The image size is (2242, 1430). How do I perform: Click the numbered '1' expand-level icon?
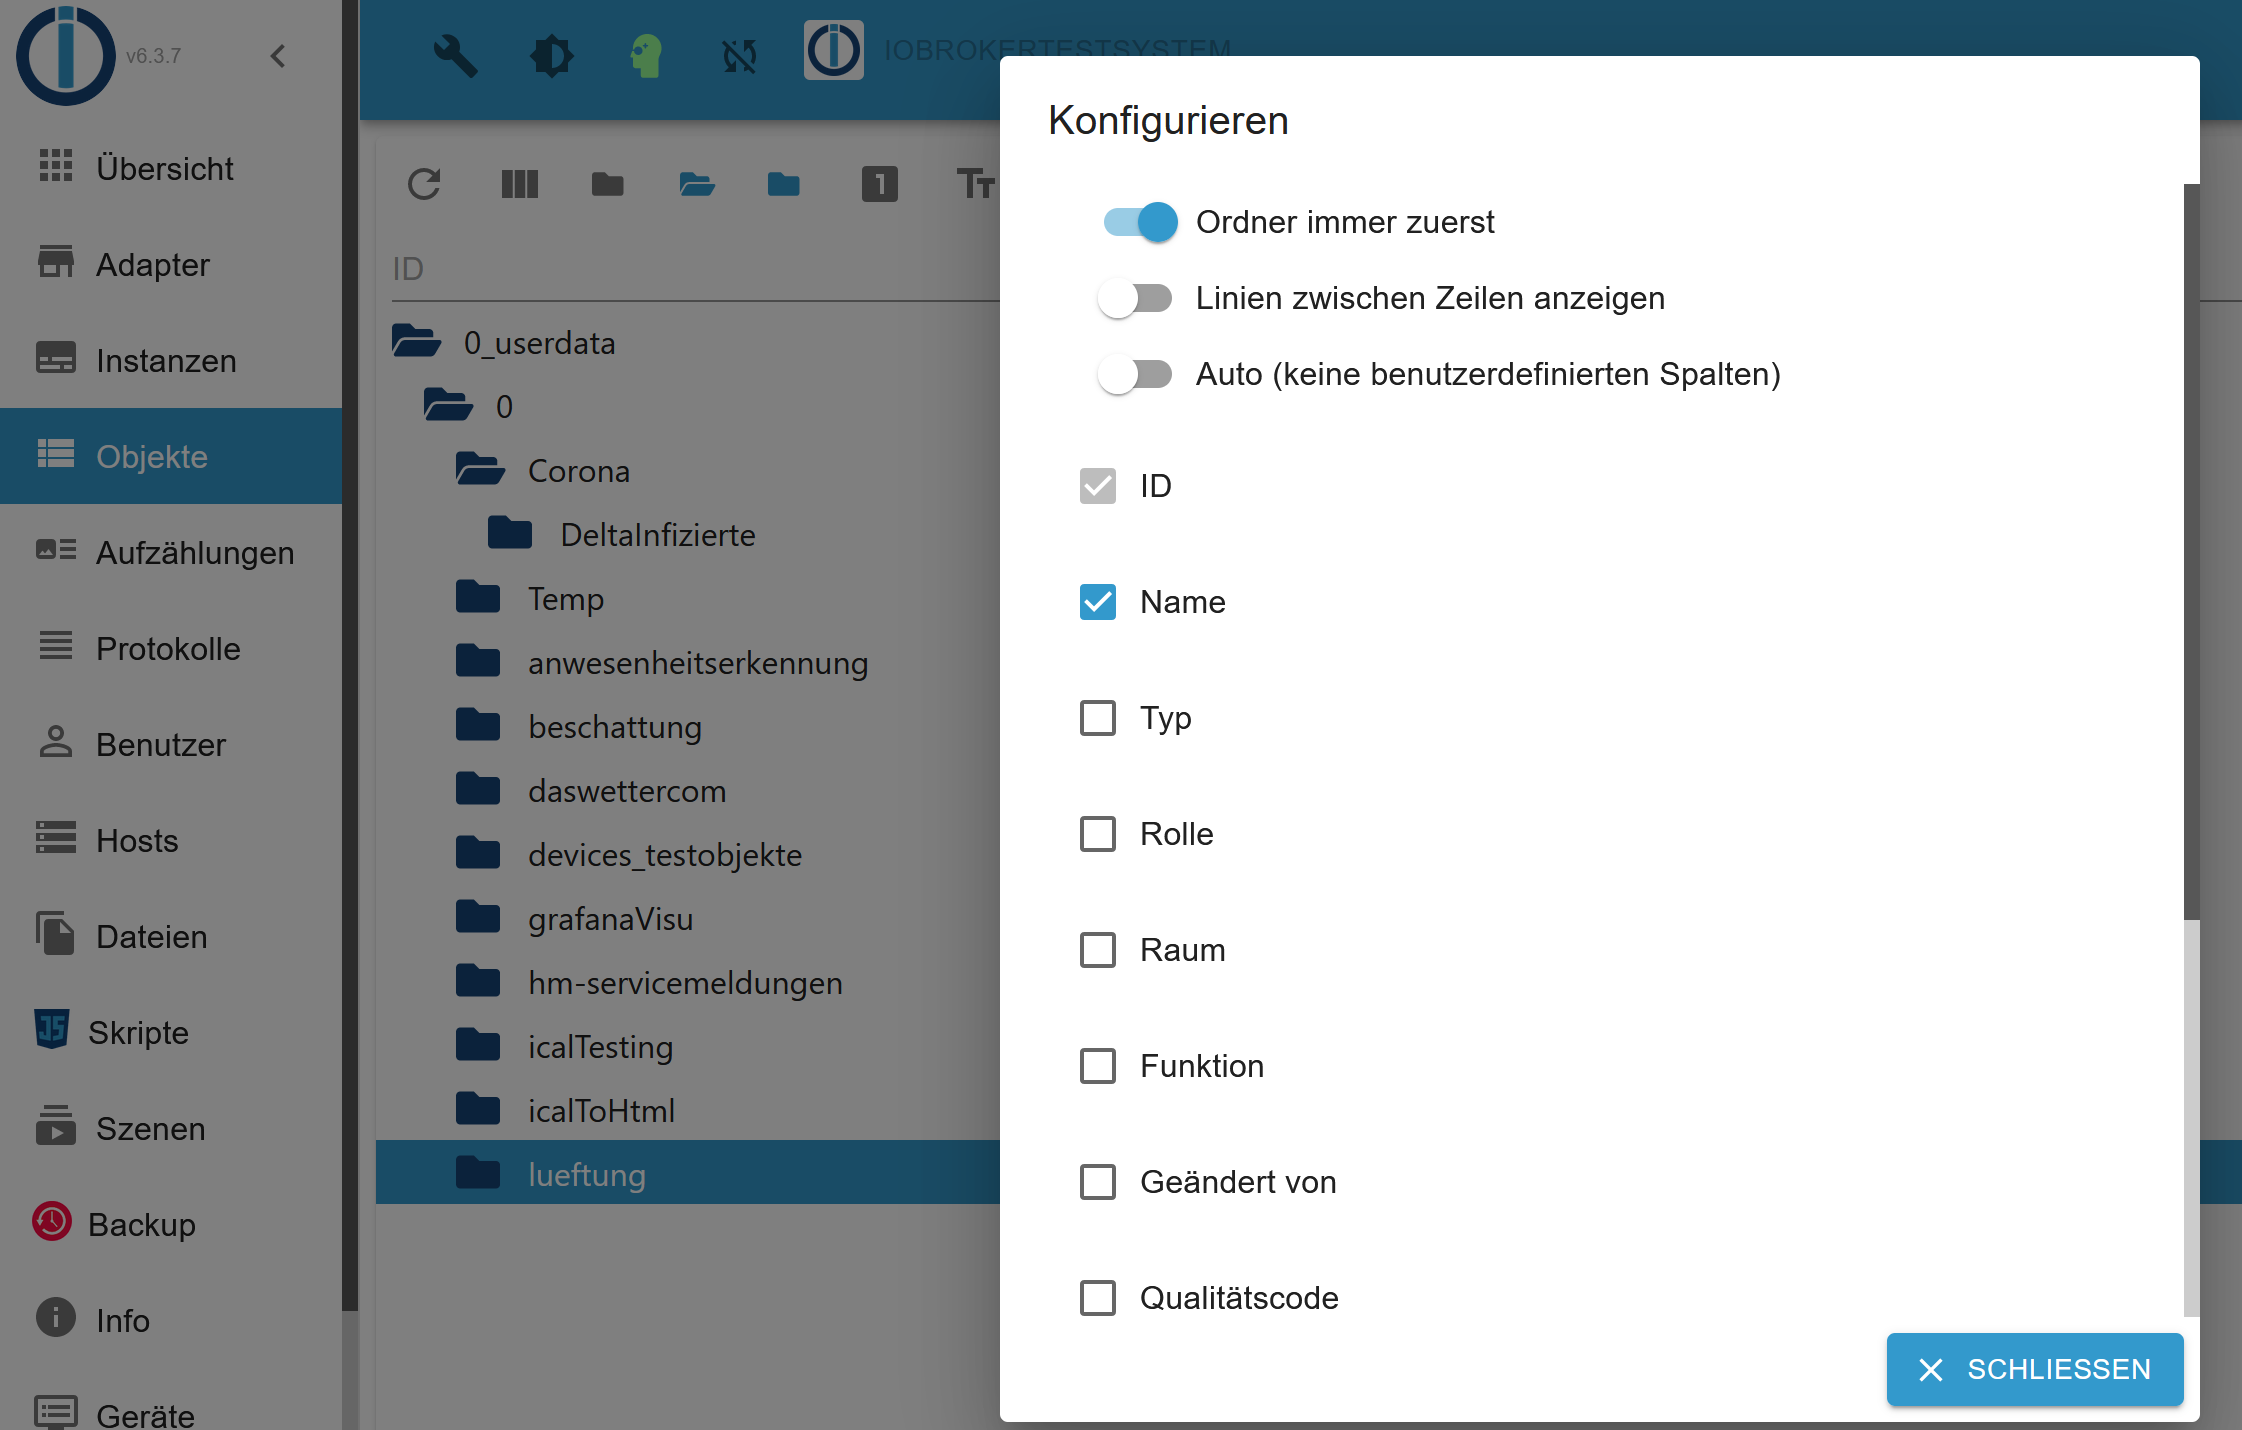879,184
